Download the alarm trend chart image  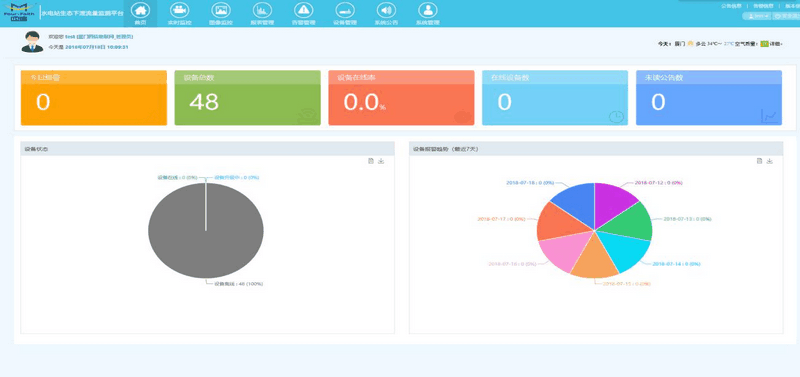pyautogui.click(x=770, y=161)
